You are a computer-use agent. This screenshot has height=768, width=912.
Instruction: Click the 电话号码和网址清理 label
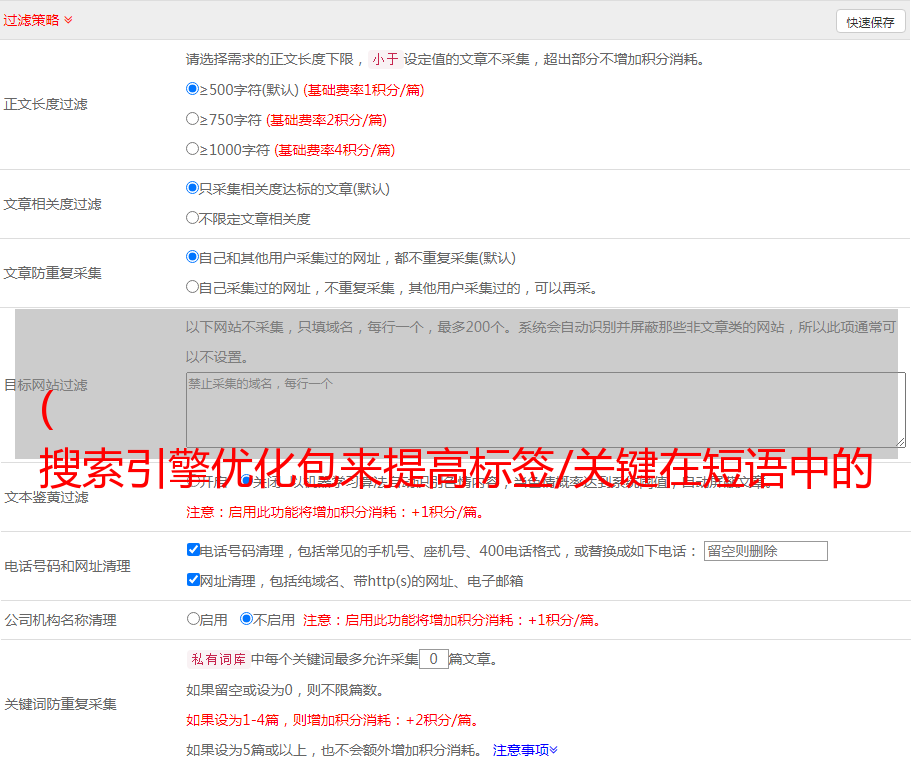[67, 566]
